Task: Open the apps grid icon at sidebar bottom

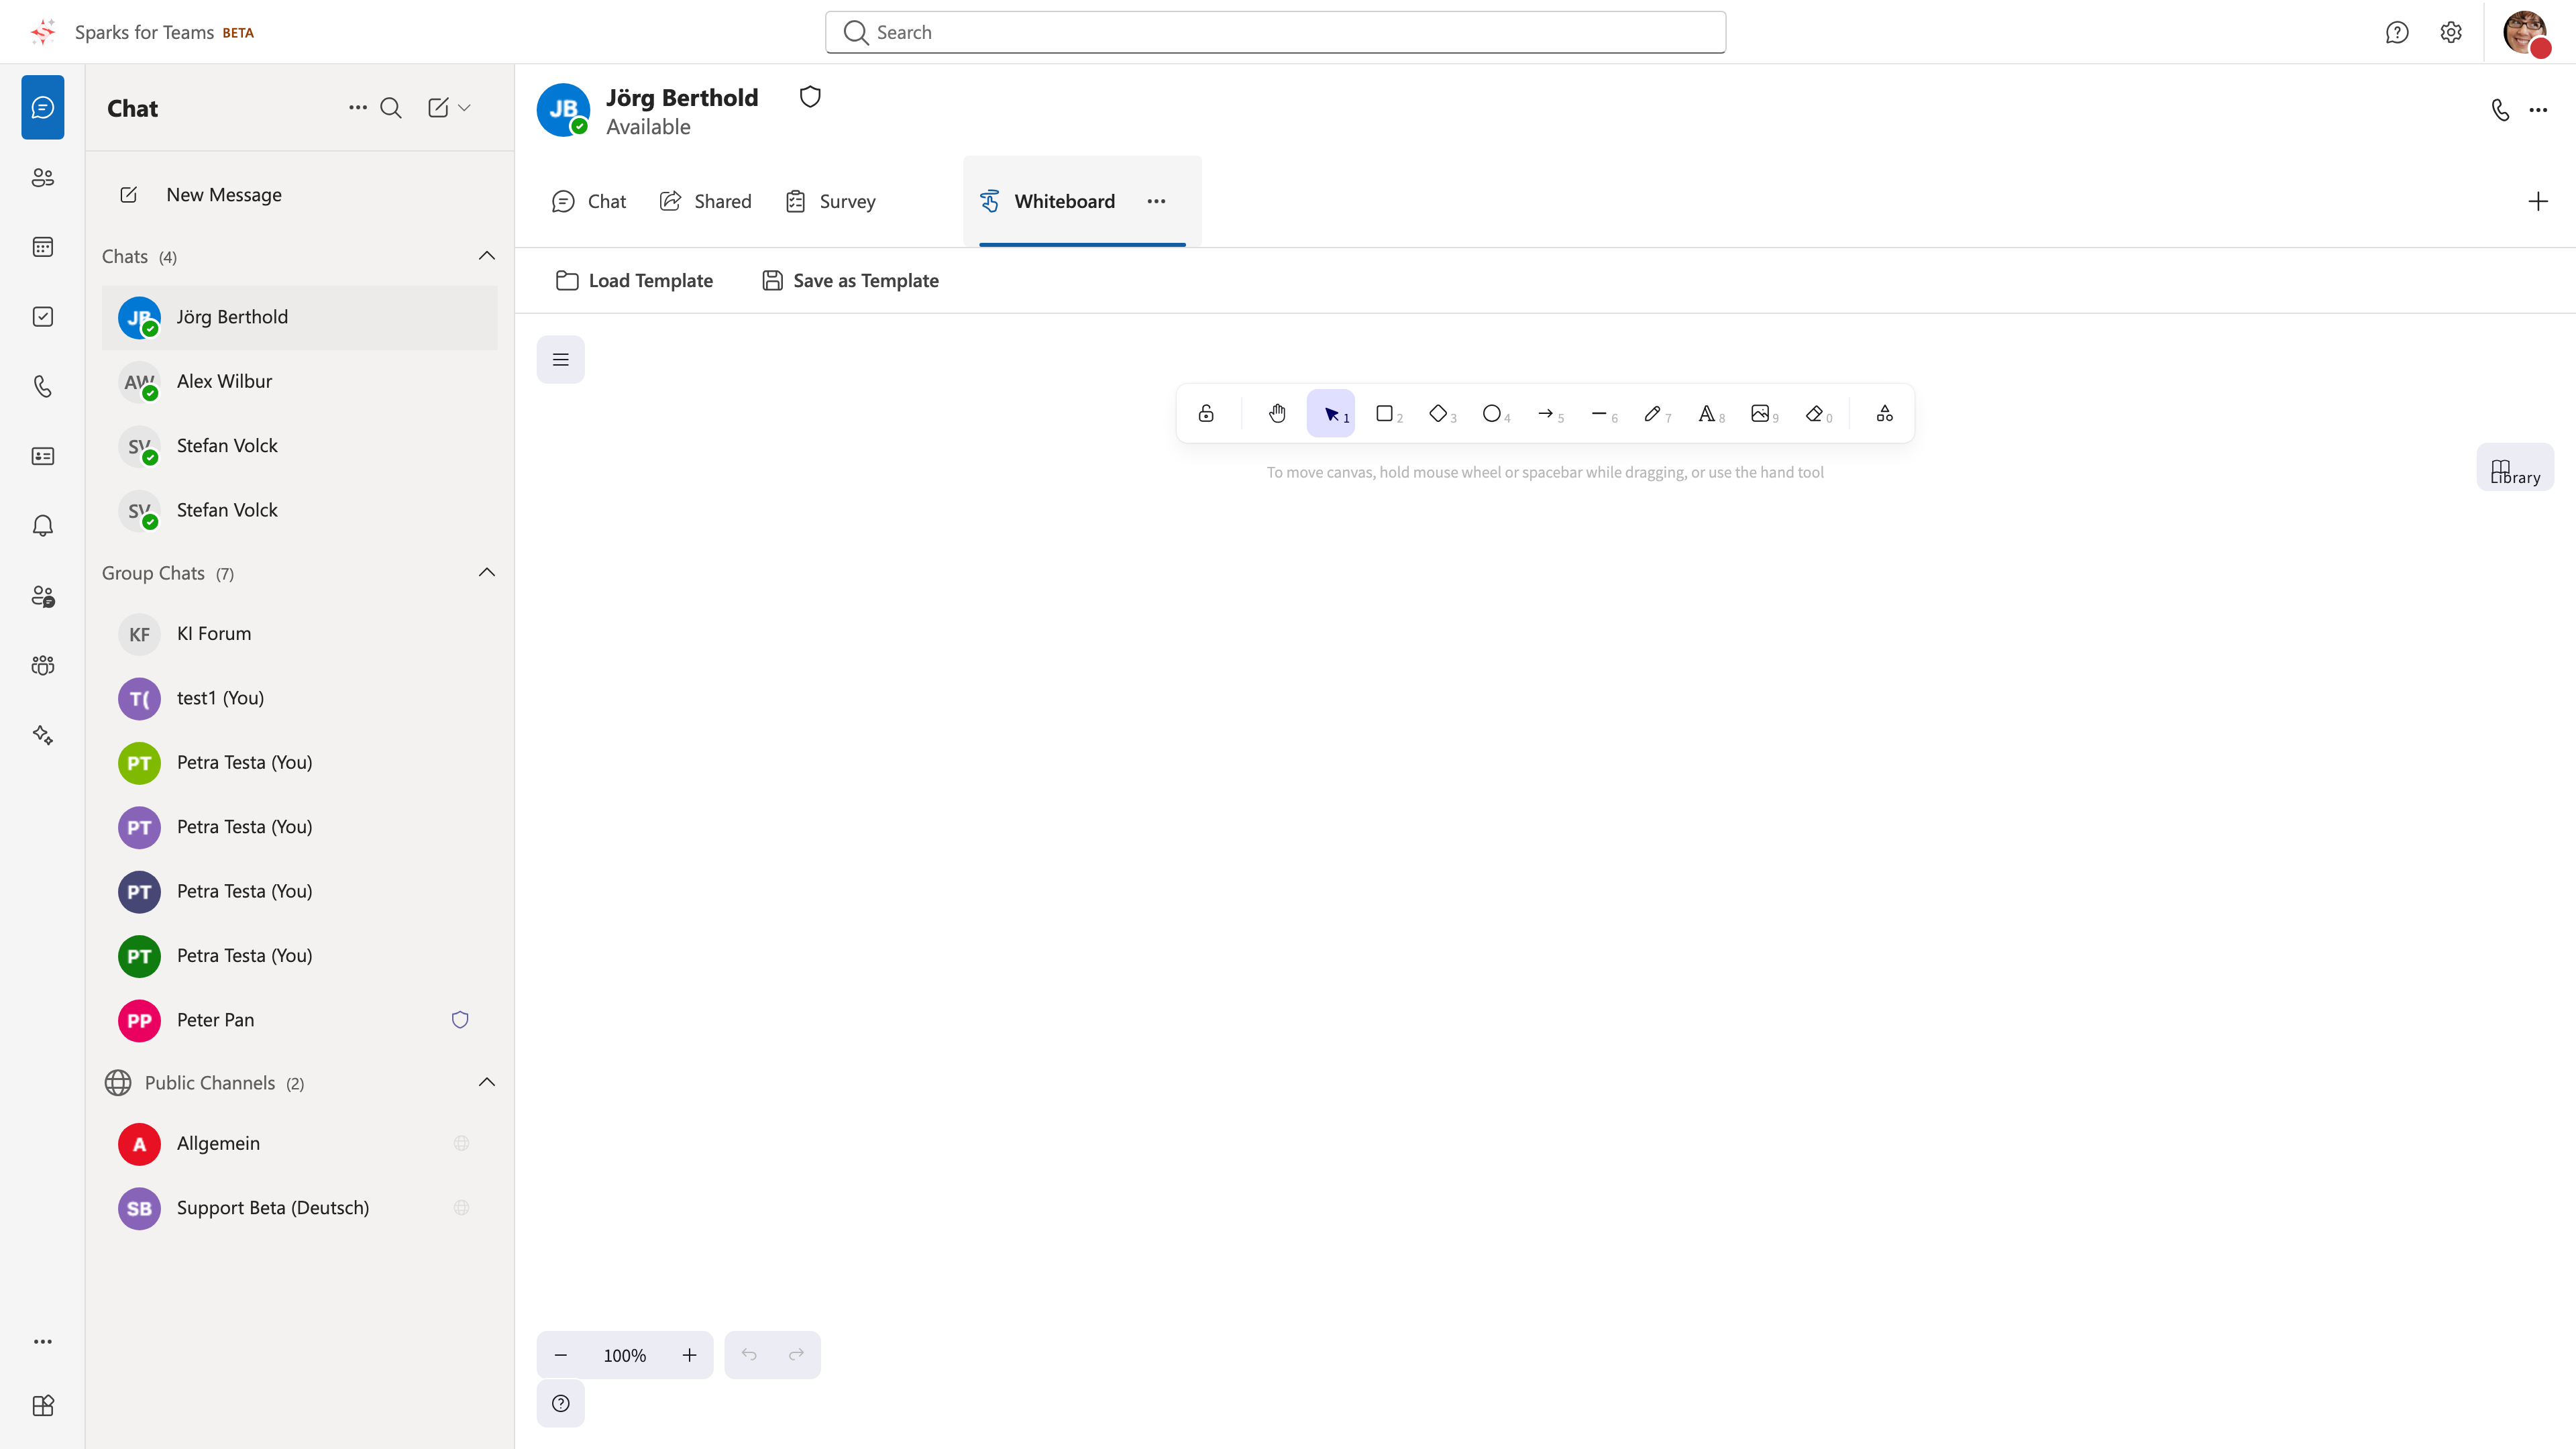Action: pyautogui.click(x=43, y=1406)
